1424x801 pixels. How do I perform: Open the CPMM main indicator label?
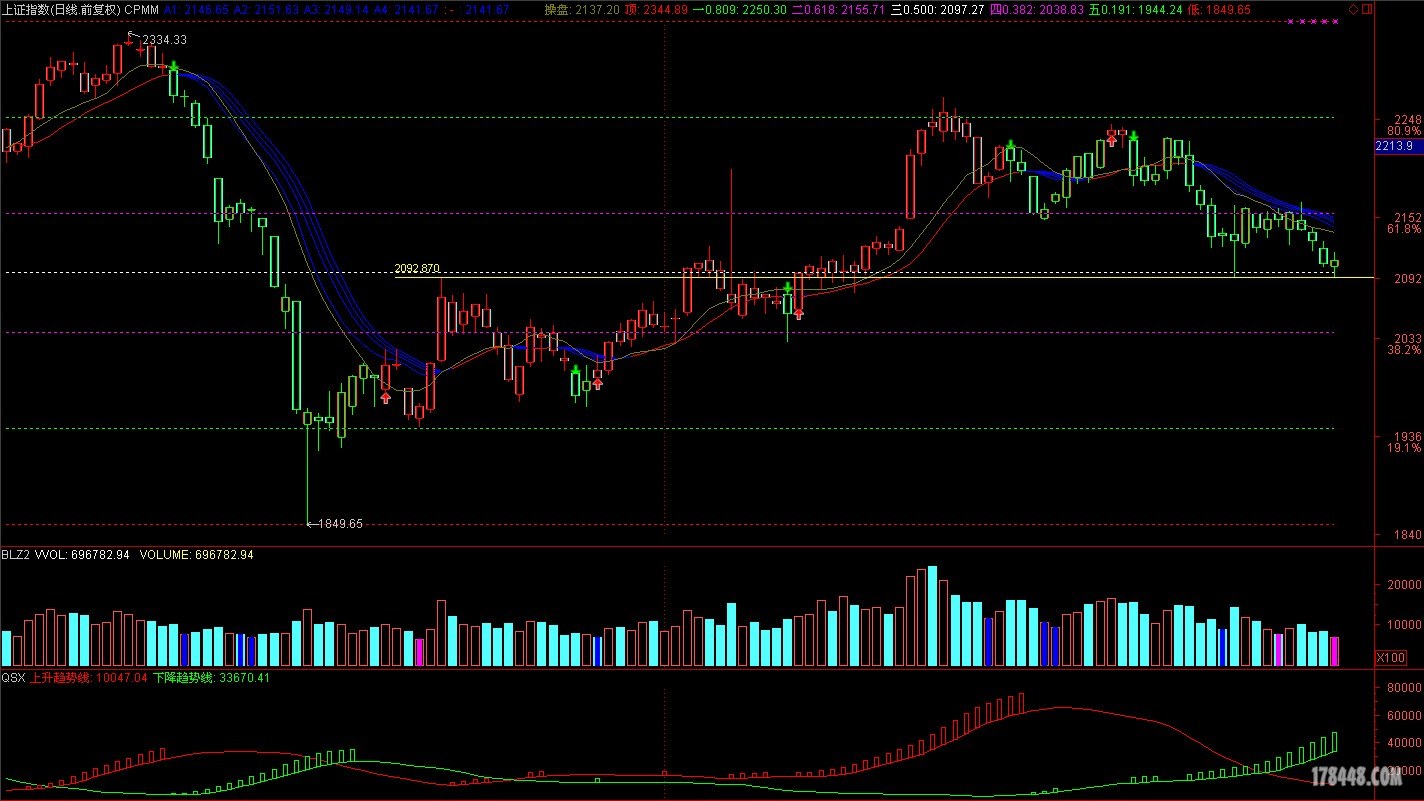tap(141, 9)
